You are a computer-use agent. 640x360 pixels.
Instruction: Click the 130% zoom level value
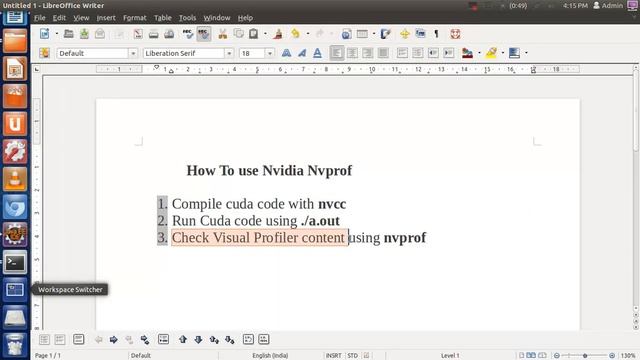pos(628,356)
